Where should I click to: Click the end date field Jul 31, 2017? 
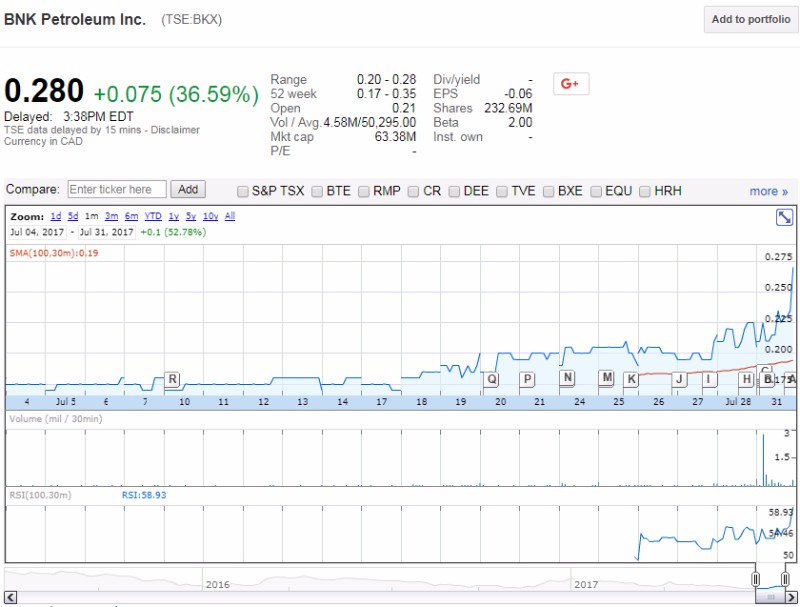[107, 233]
